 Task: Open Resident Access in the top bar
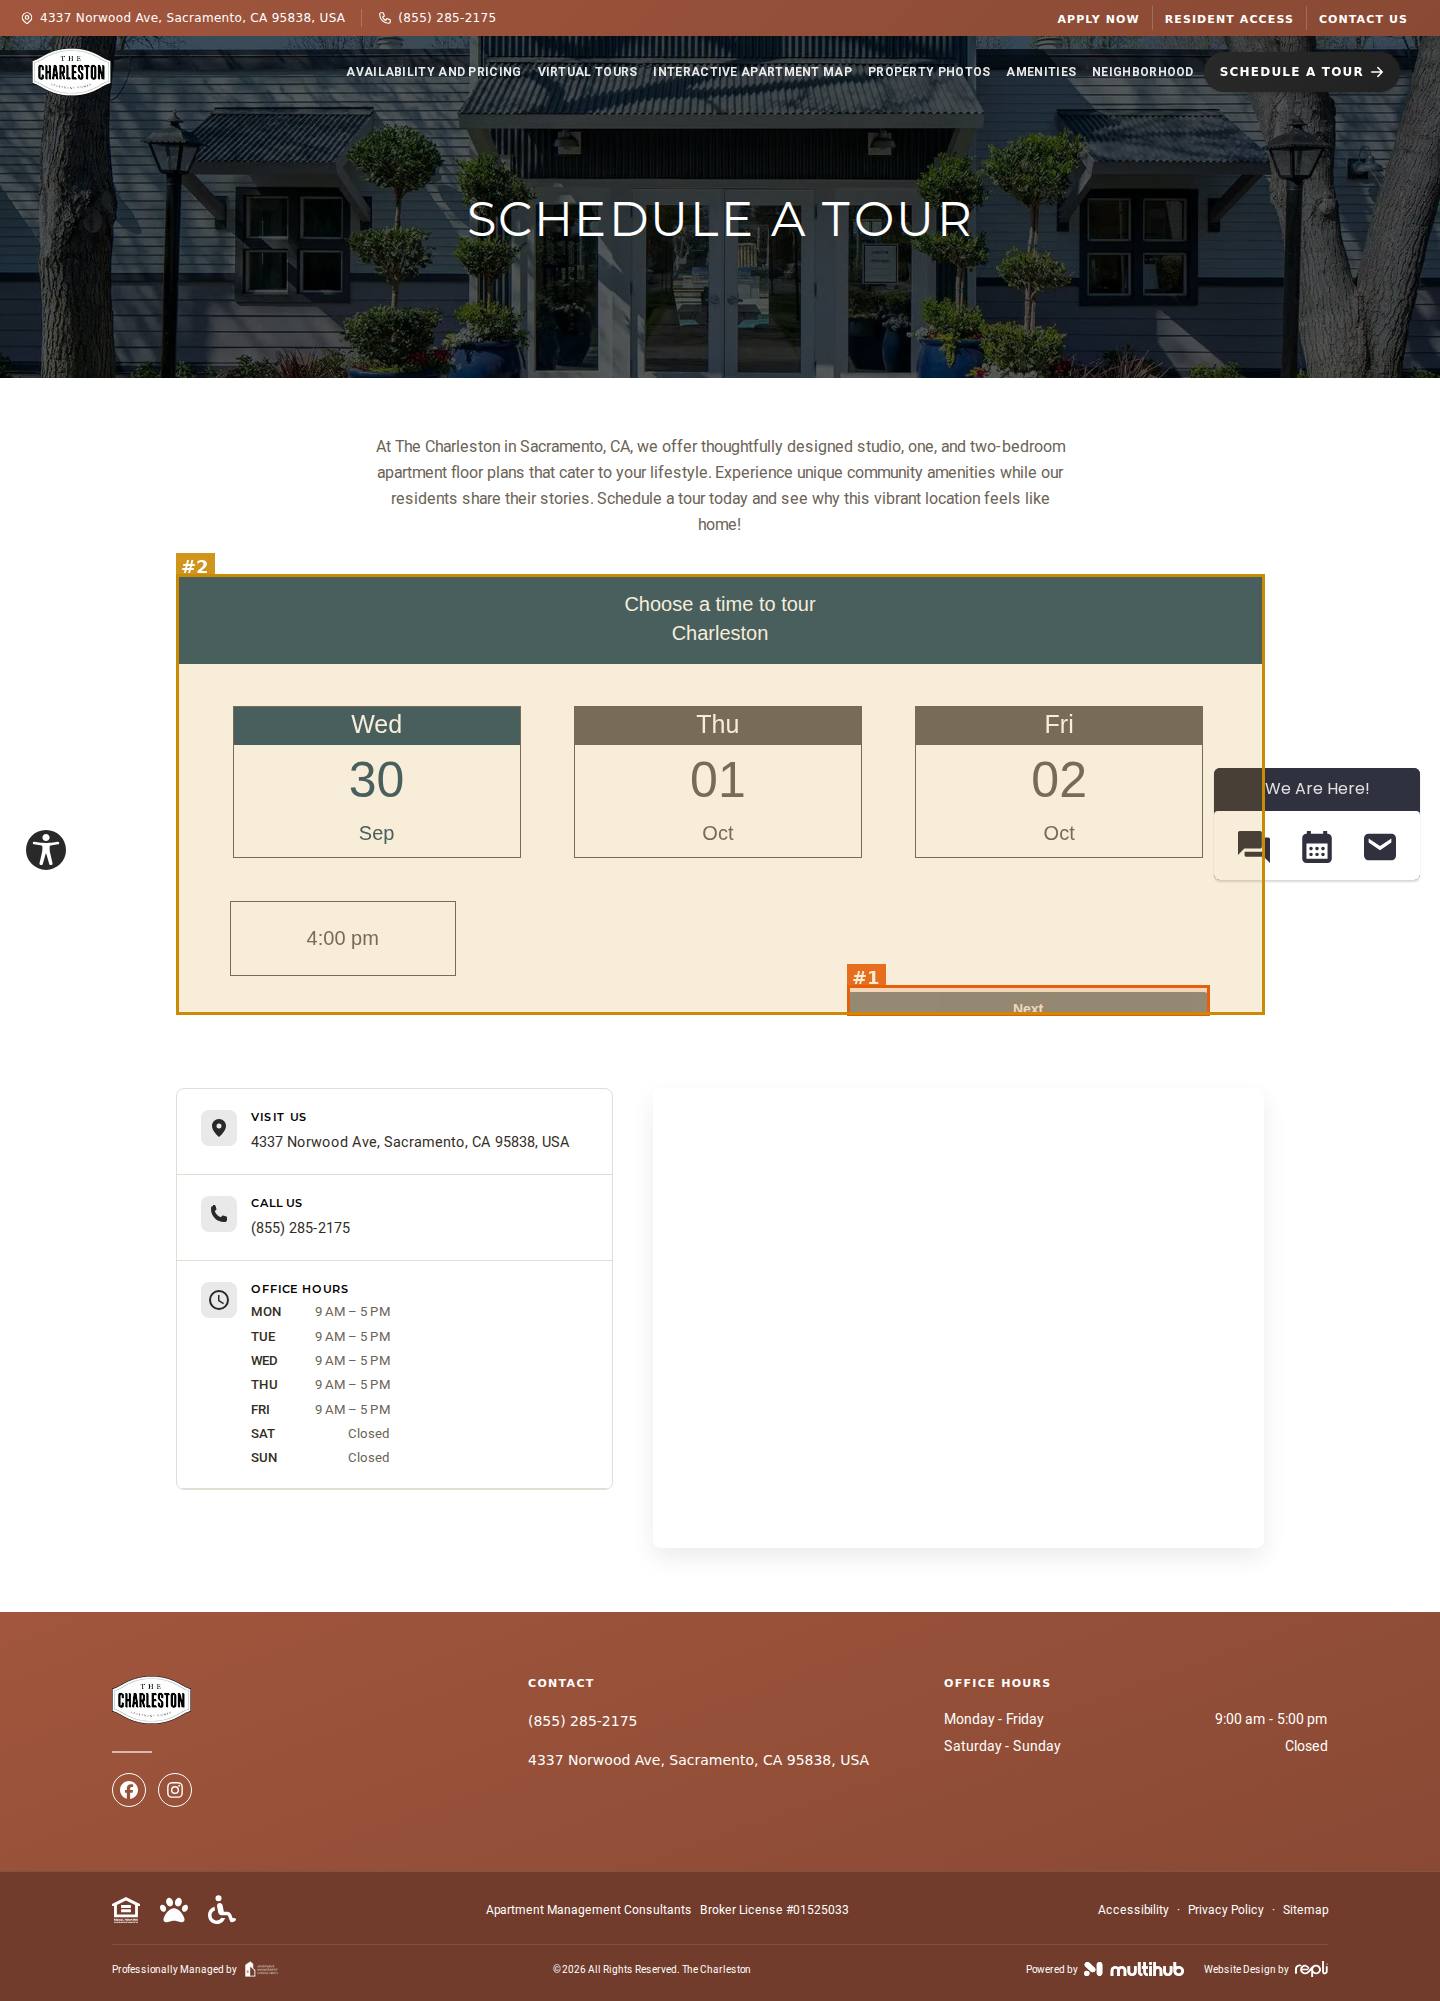1229,19
